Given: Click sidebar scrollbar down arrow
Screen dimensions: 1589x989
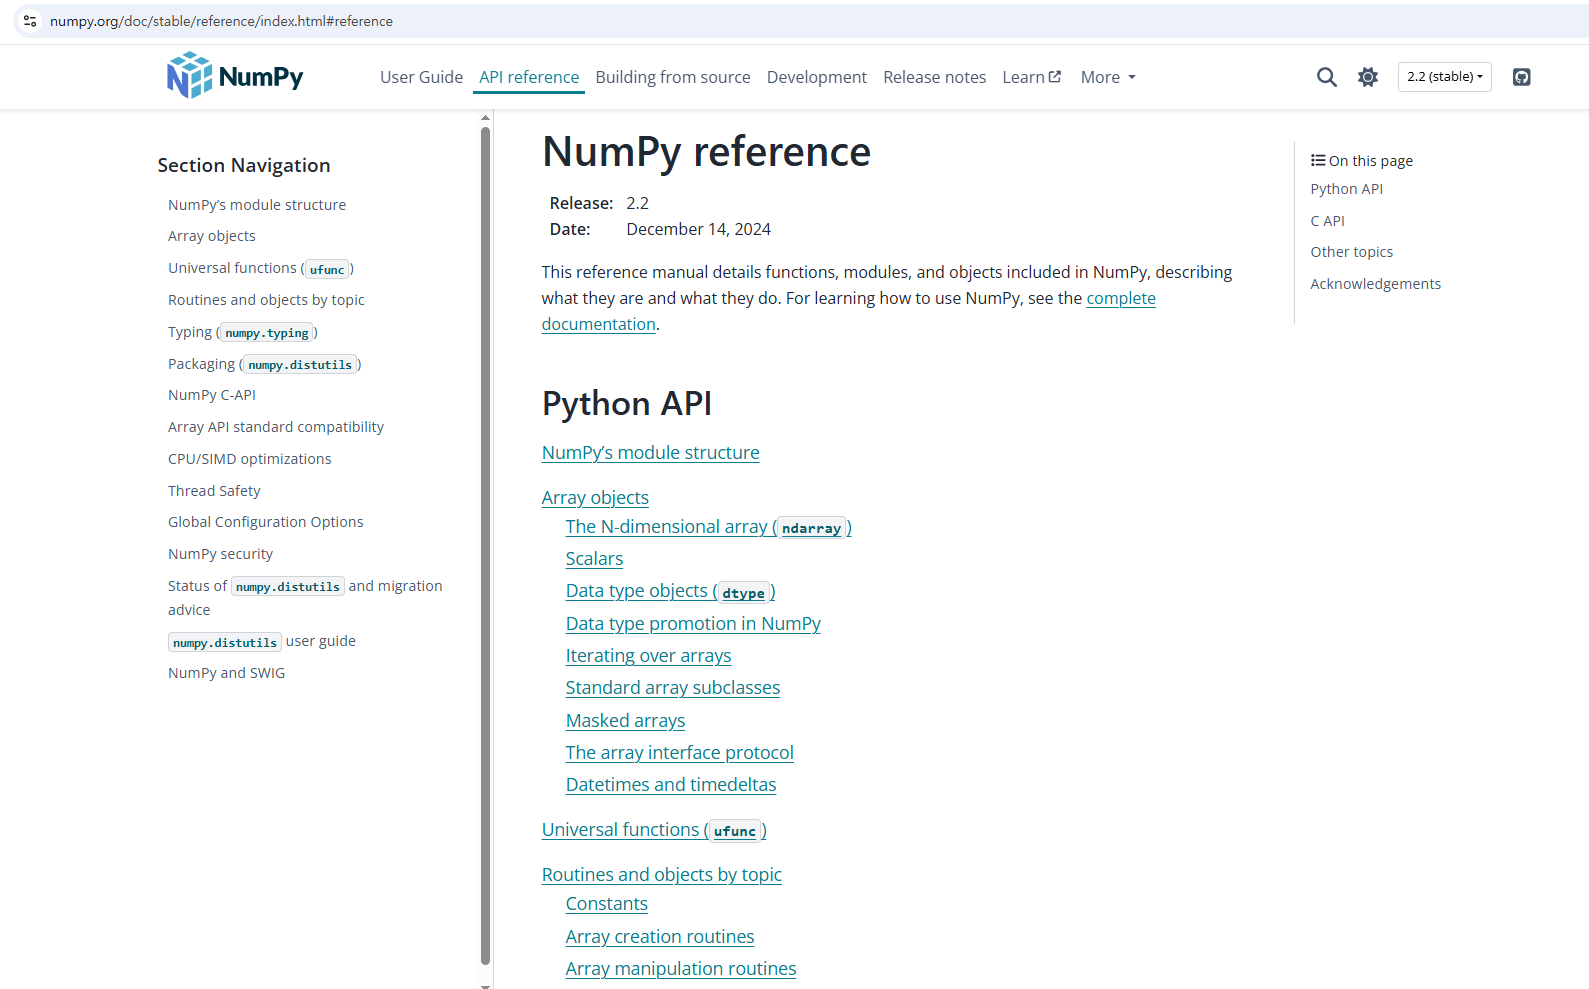Looking at the screenshot, I should pyautogui.click(x=485, y=985).
